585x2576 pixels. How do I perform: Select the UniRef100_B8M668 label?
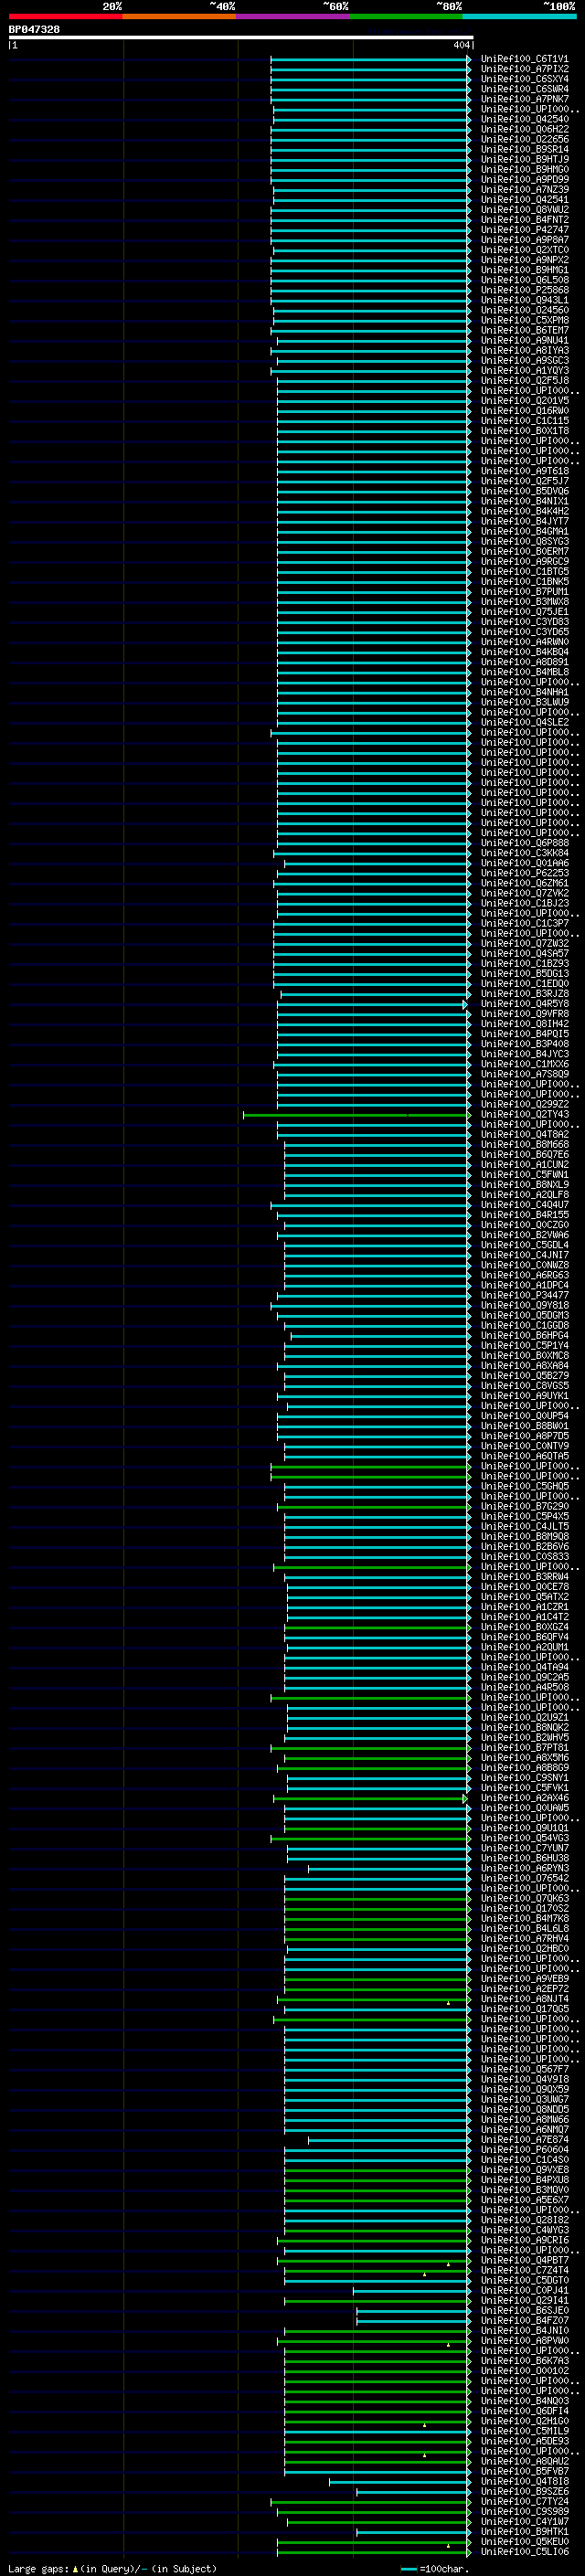click(x=525, y=1145)
